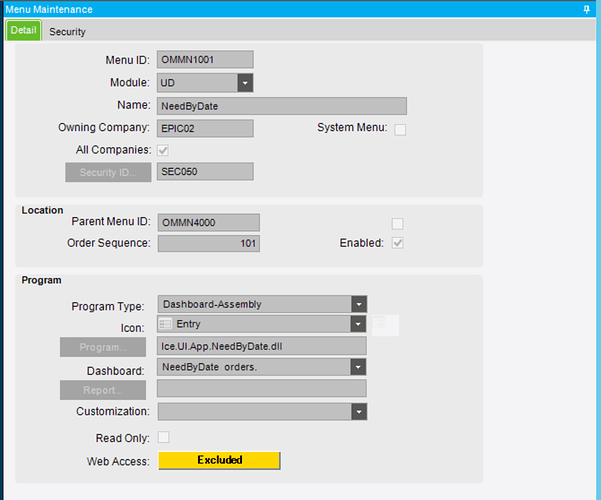Open the Customization dropdown
The image size is (601, 500).
point(359,412)
